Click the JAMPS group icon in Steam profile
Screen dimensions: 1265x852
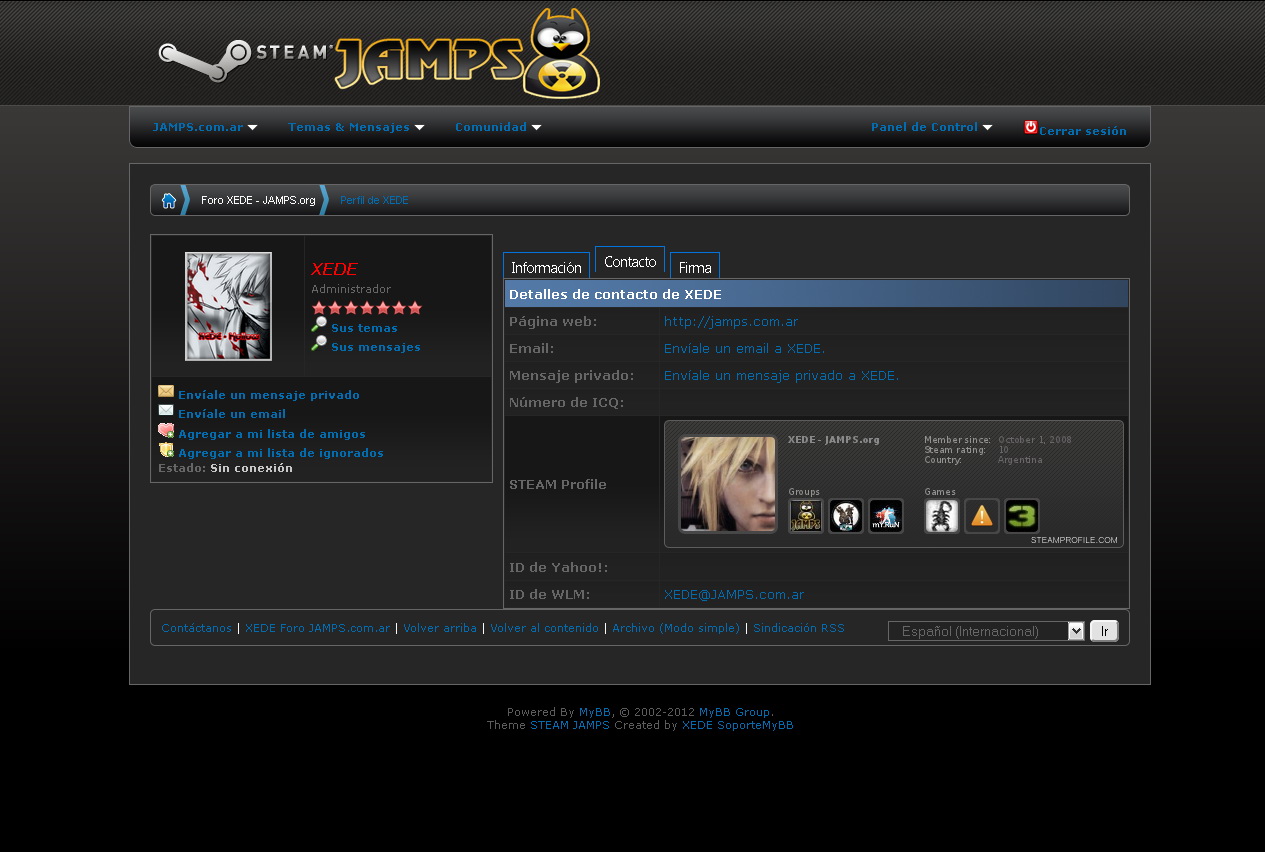806,516
